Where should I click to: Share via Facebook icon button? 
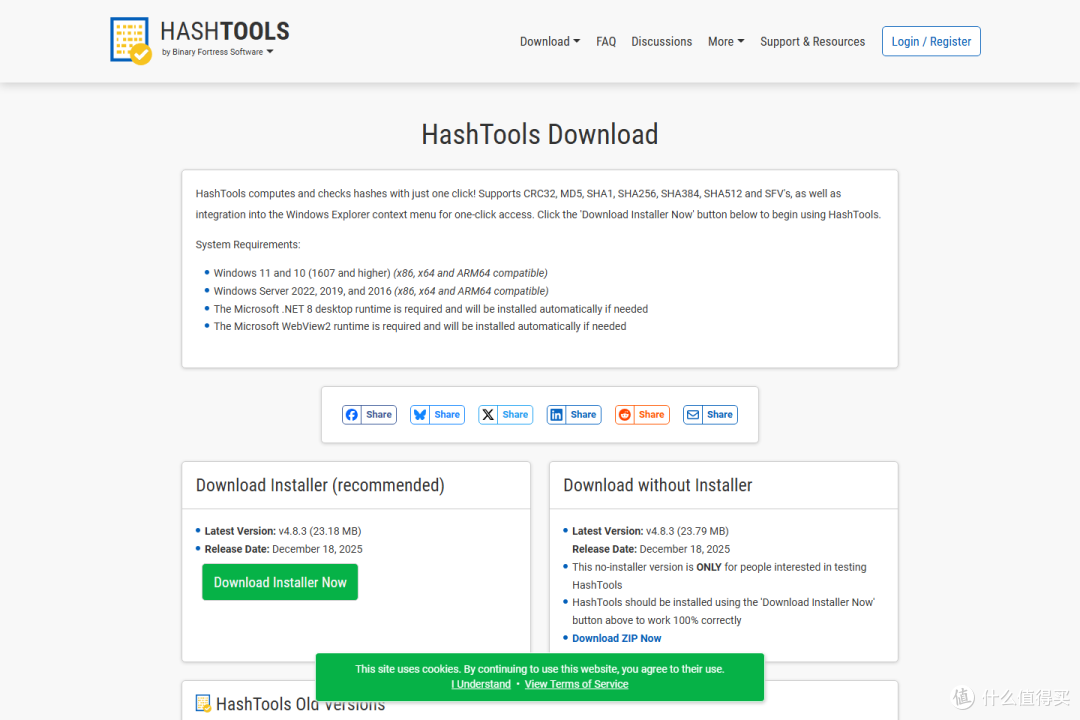[x=369, y=415]
